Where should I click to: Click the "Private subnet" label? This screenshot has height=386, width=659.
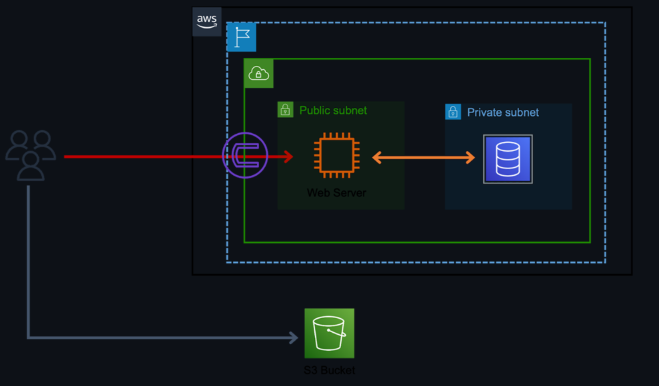503,112
